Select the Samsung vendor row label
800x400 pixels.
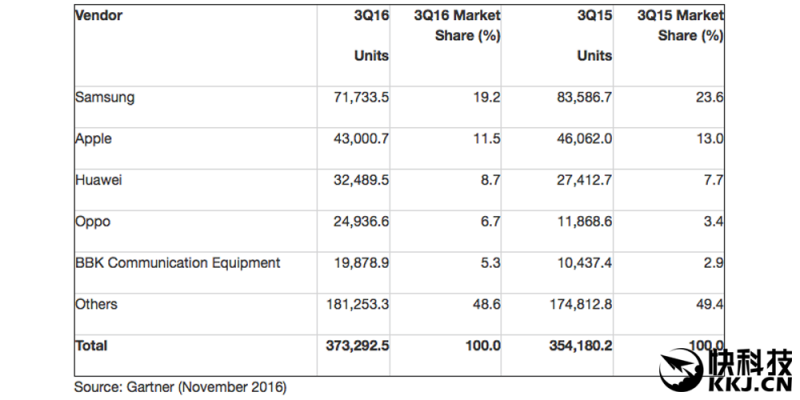click(105, 98)
